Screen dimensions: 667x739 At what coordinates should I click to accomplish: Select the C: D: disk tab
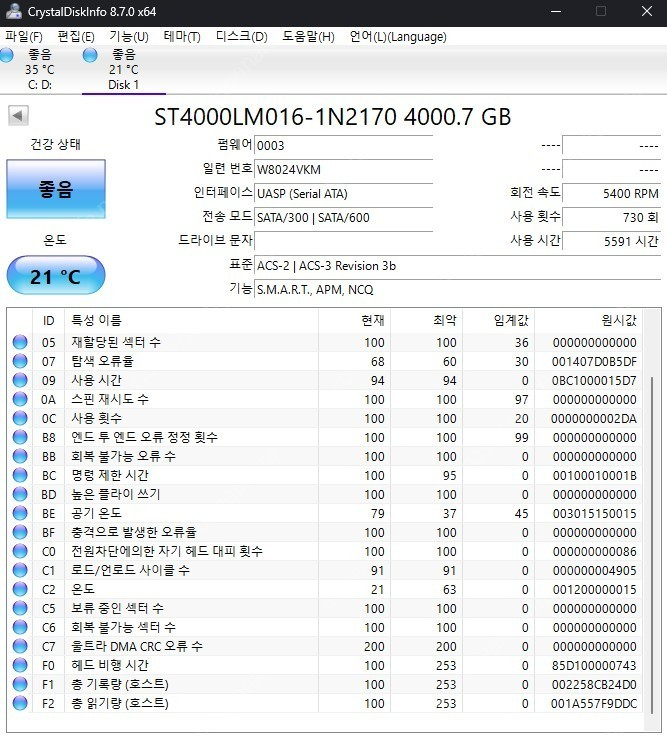[40, 69]
